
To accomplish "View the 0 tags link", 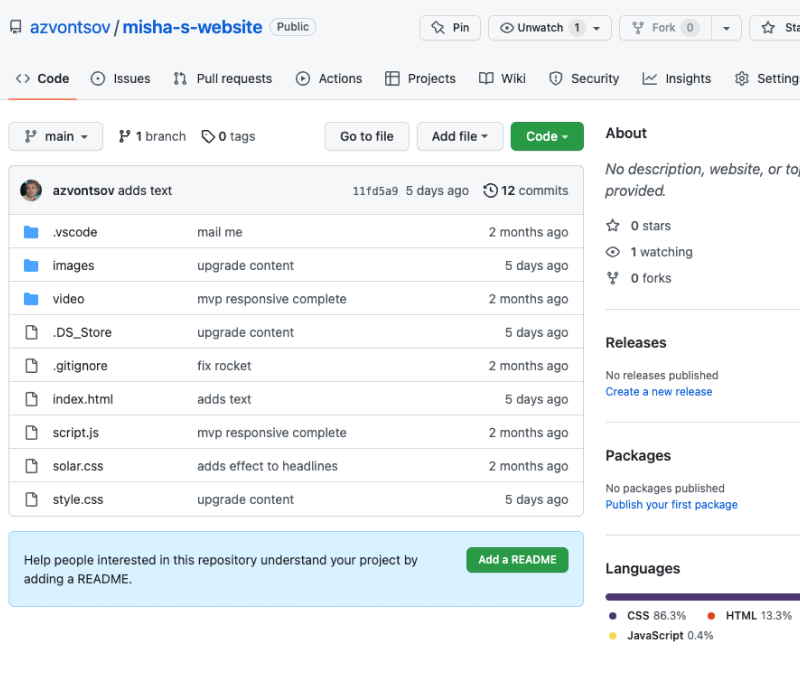I will [228, 136].
